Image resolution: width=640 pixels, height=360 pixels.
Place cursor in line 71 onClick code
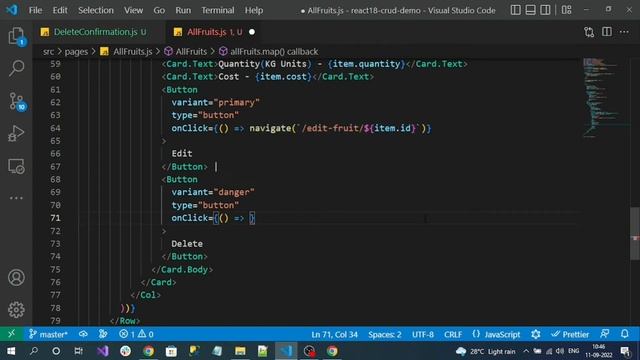click(213, 218)
